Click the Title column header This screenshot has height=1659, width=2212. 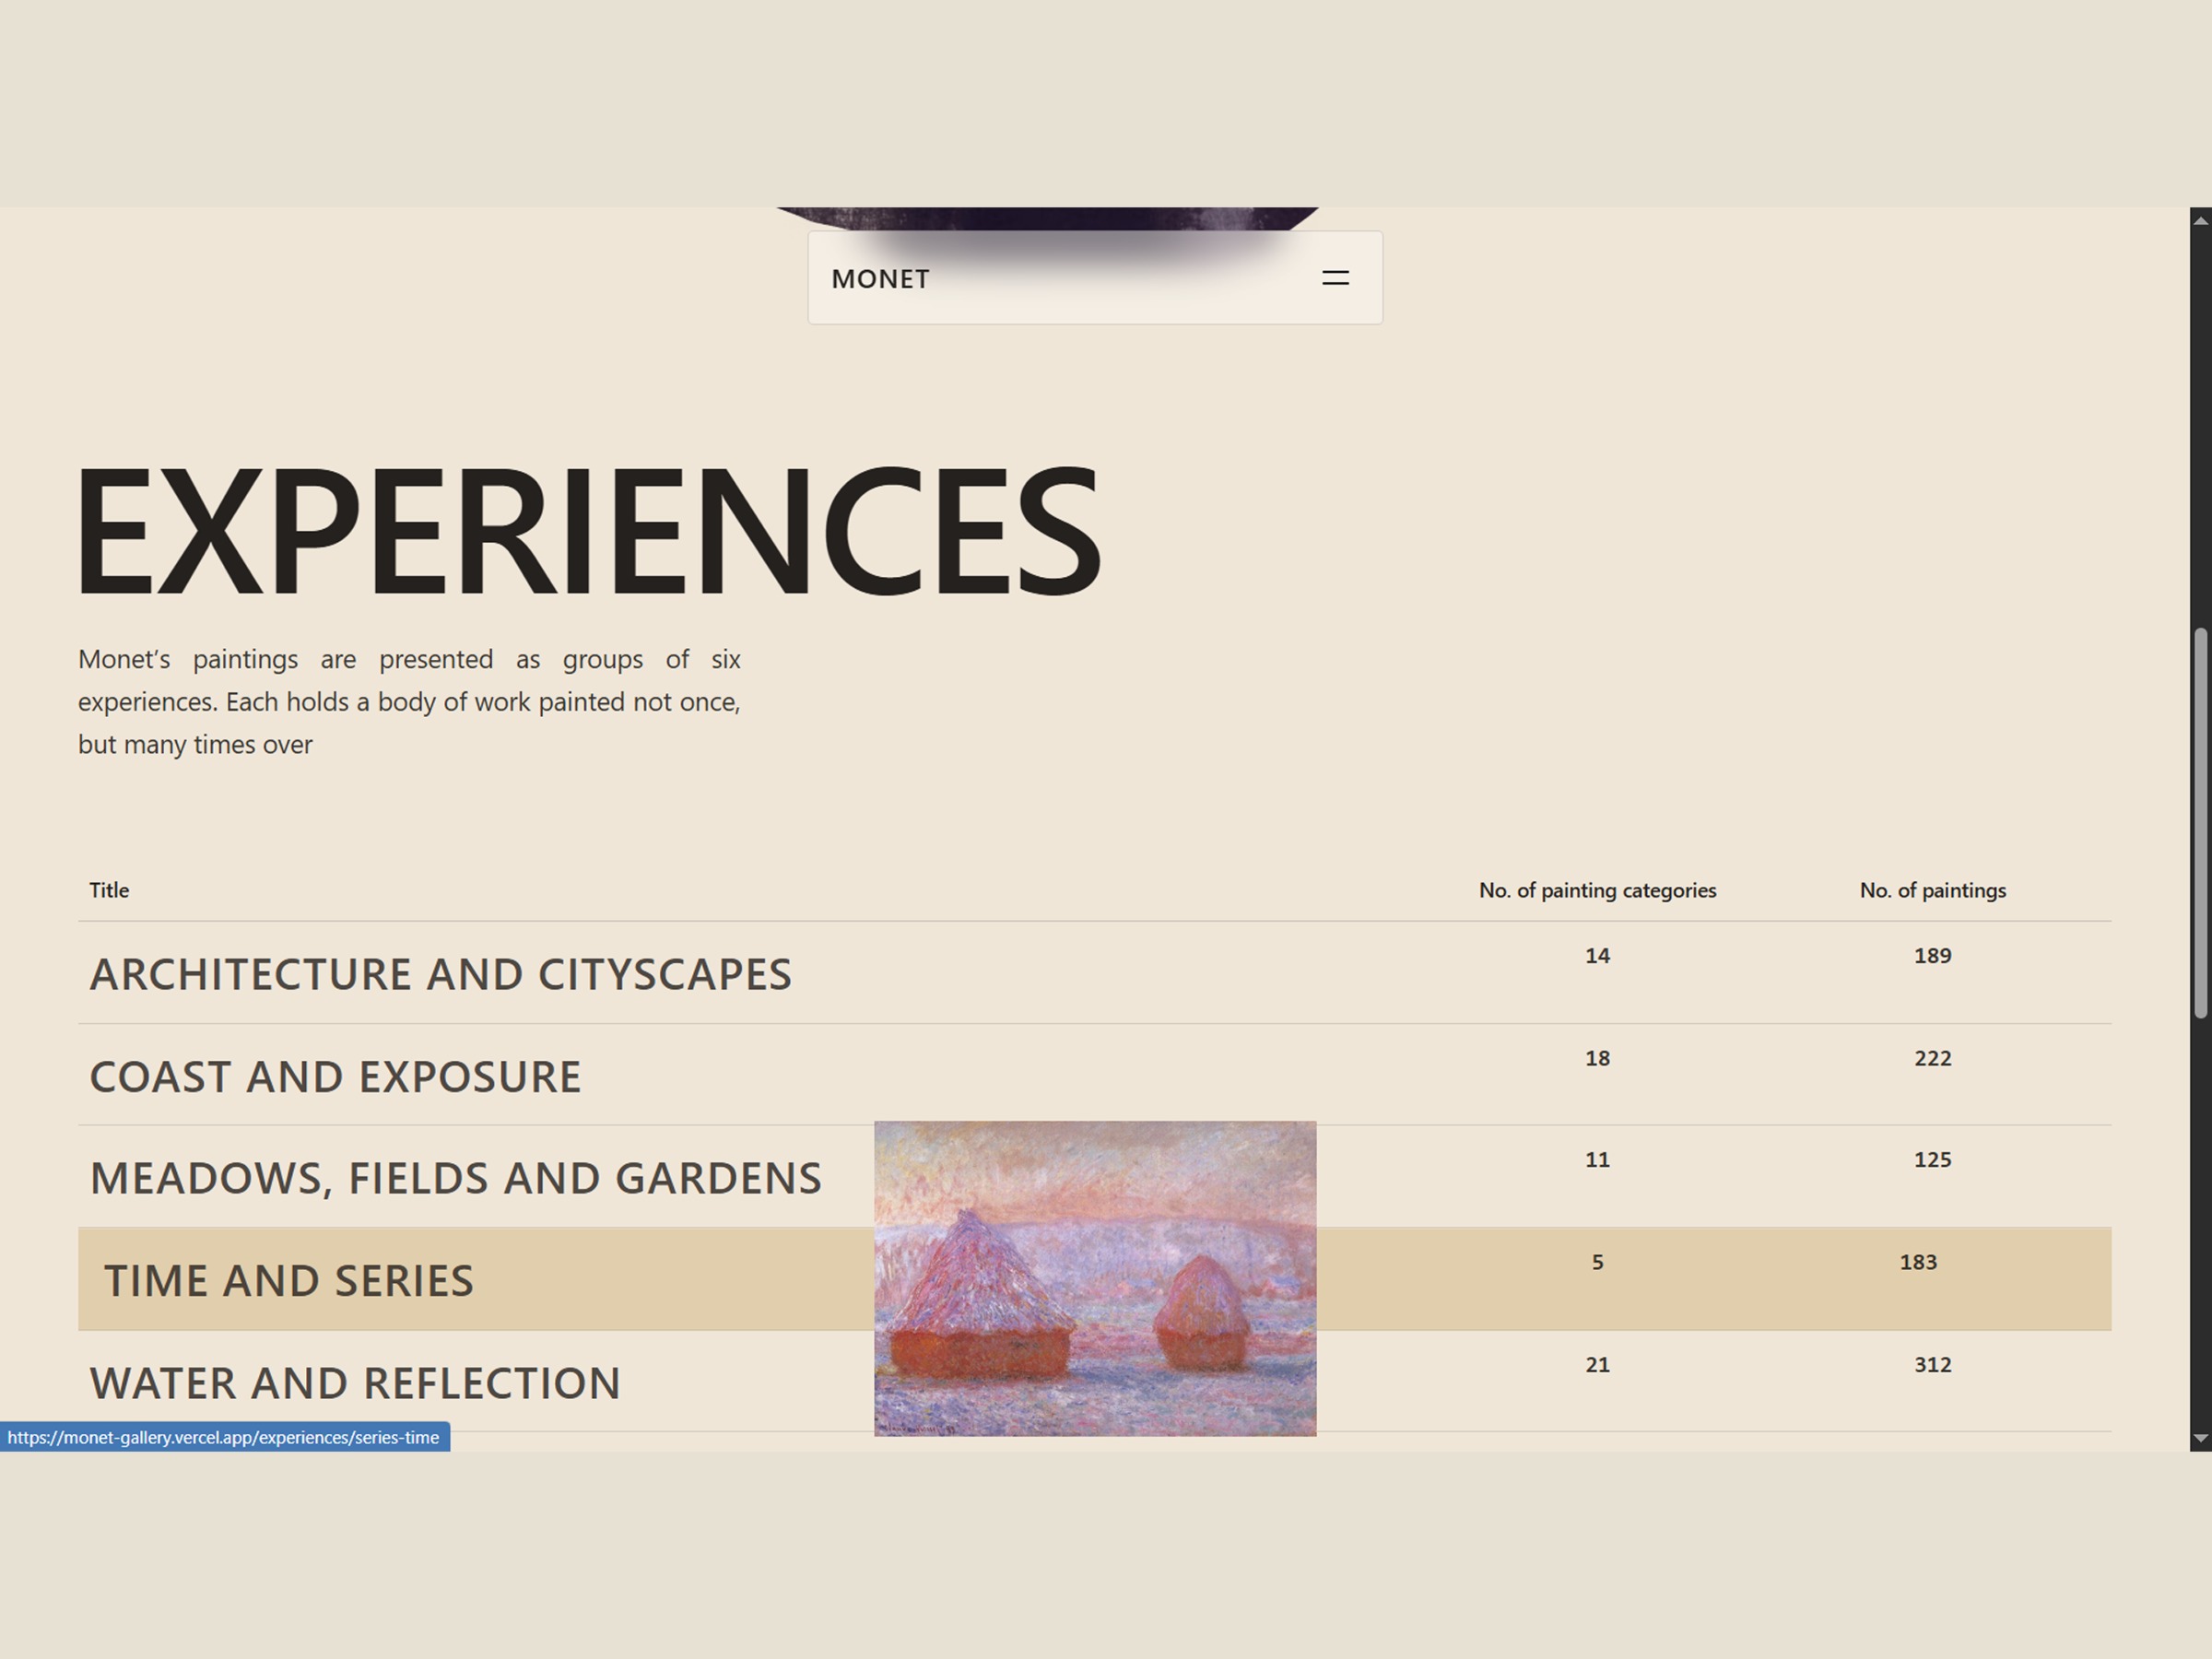109,890
